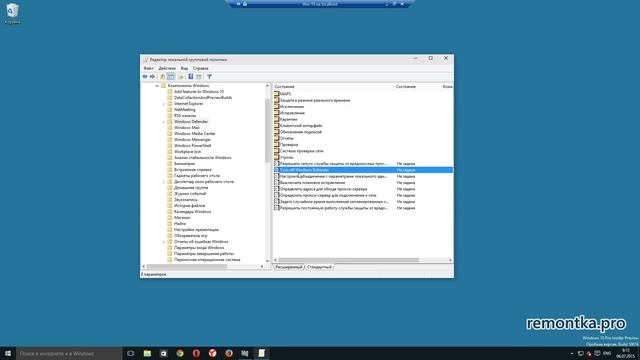Click Система проверки сети folder
640x360 pixels.
tap(301, 151)
